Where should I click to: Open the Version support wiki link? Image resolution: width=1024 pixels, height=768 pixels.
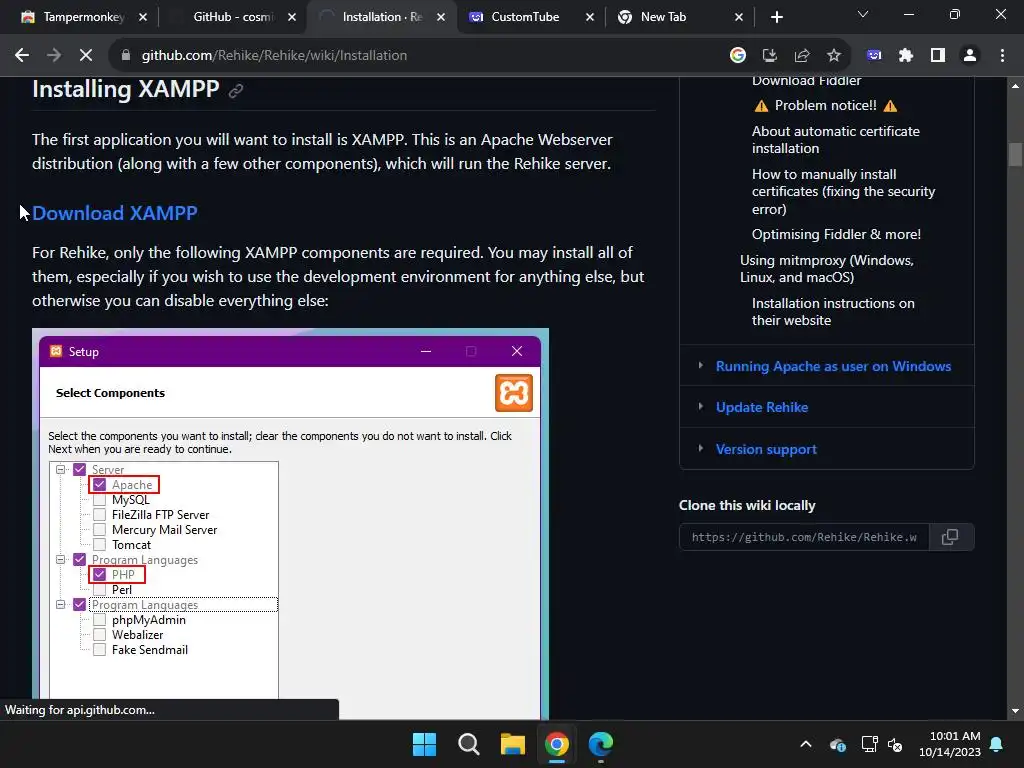pos(766,449)
